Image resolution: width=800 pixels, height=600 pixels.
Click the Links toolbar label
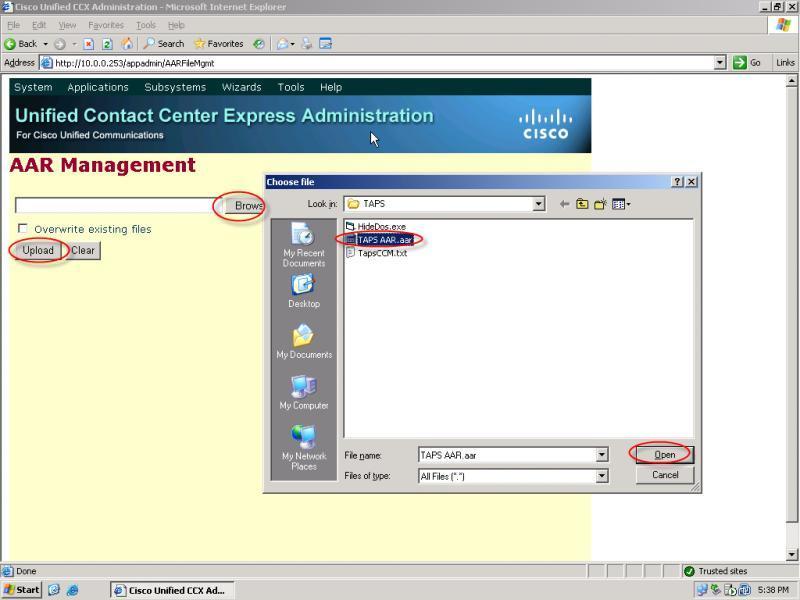click(x=785, y=63)
